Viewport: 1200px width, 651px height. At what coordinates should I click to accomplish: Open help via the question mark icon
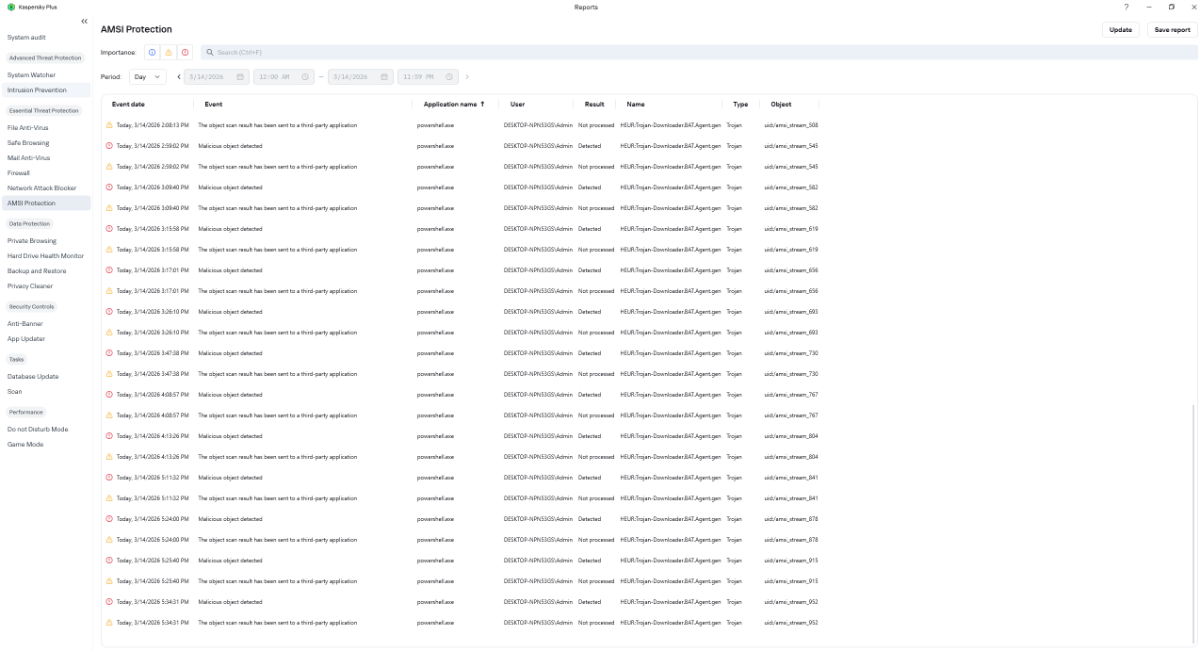click(x=1125, y=7)
